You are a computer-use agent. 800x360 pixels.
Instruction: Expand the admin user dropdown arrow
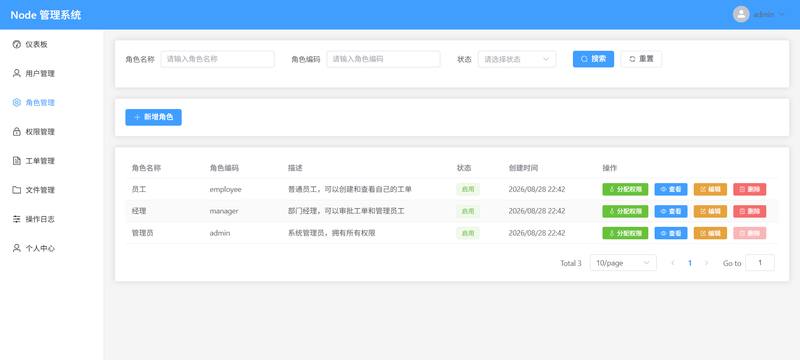pos(782,14)
